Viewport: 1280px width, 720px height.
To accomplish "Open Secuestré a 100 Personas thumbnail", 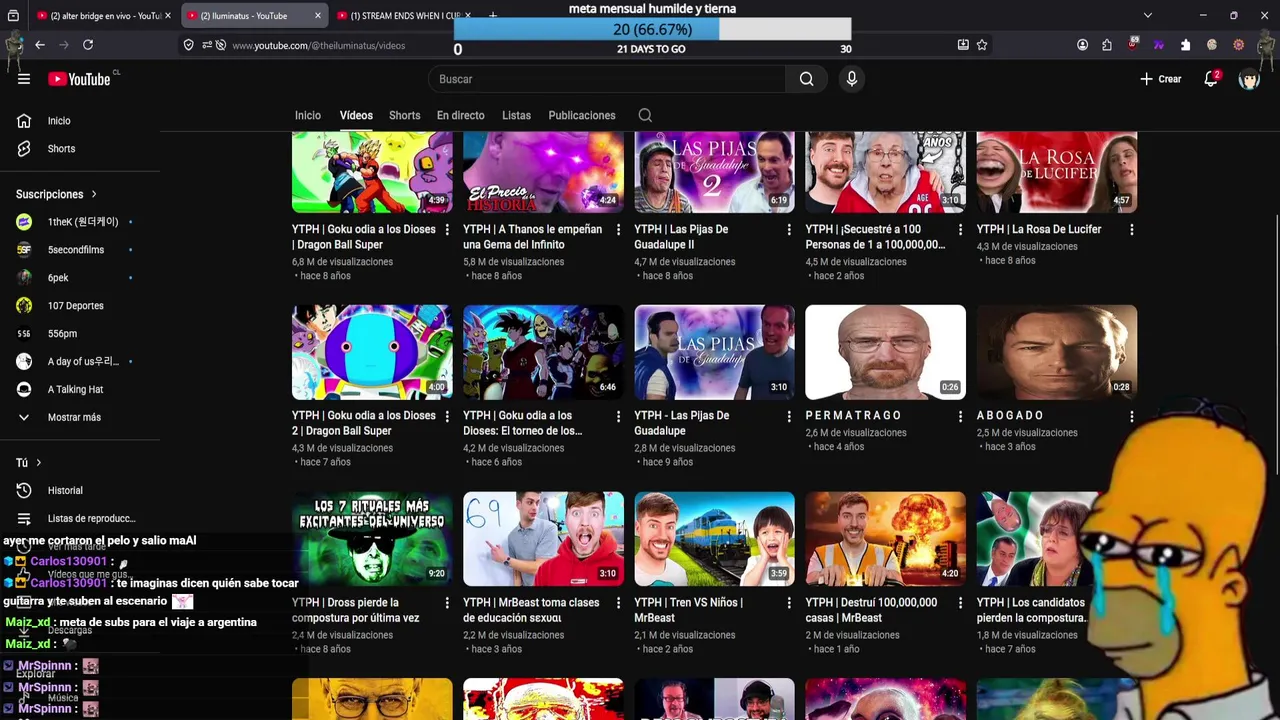I will point(885,172).
